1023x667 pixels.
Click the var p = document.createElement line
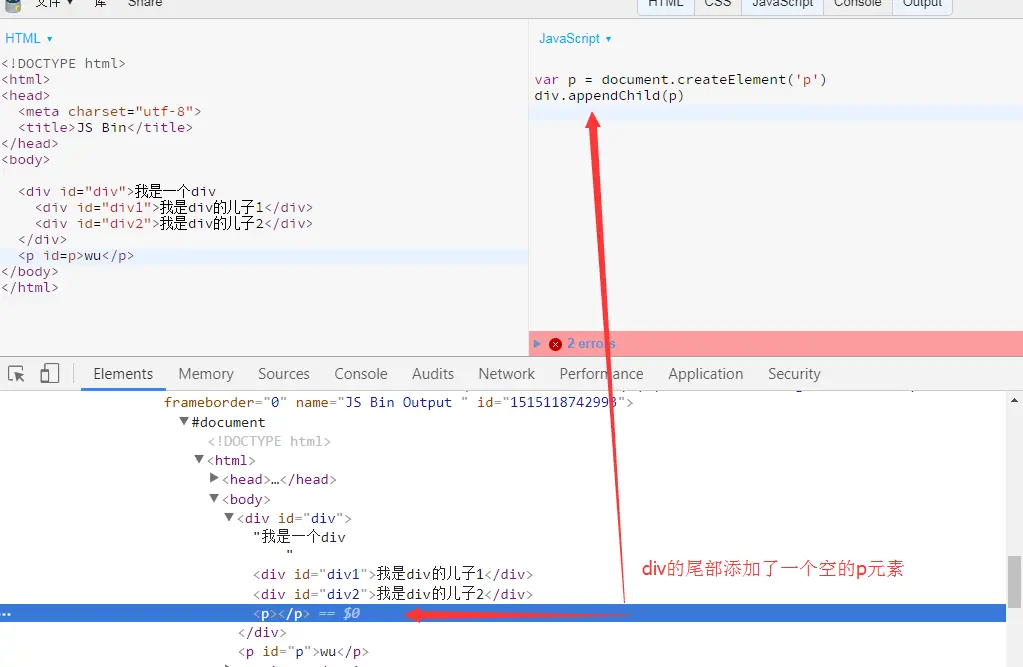pyautogui.click(x=680, y=80)
